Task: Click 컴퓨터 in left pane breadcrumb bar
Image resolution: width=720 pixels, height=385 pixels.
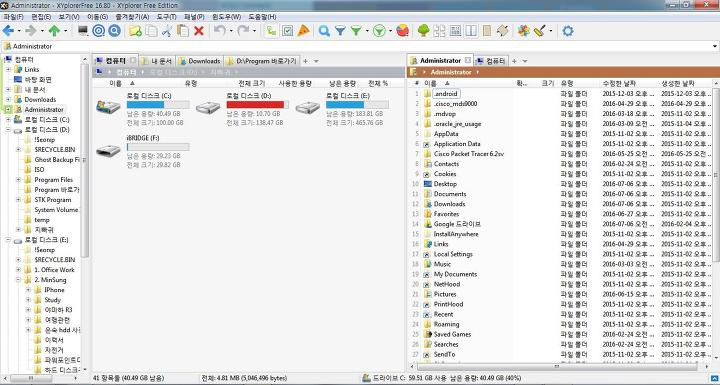Action: (x=126, y=72)
